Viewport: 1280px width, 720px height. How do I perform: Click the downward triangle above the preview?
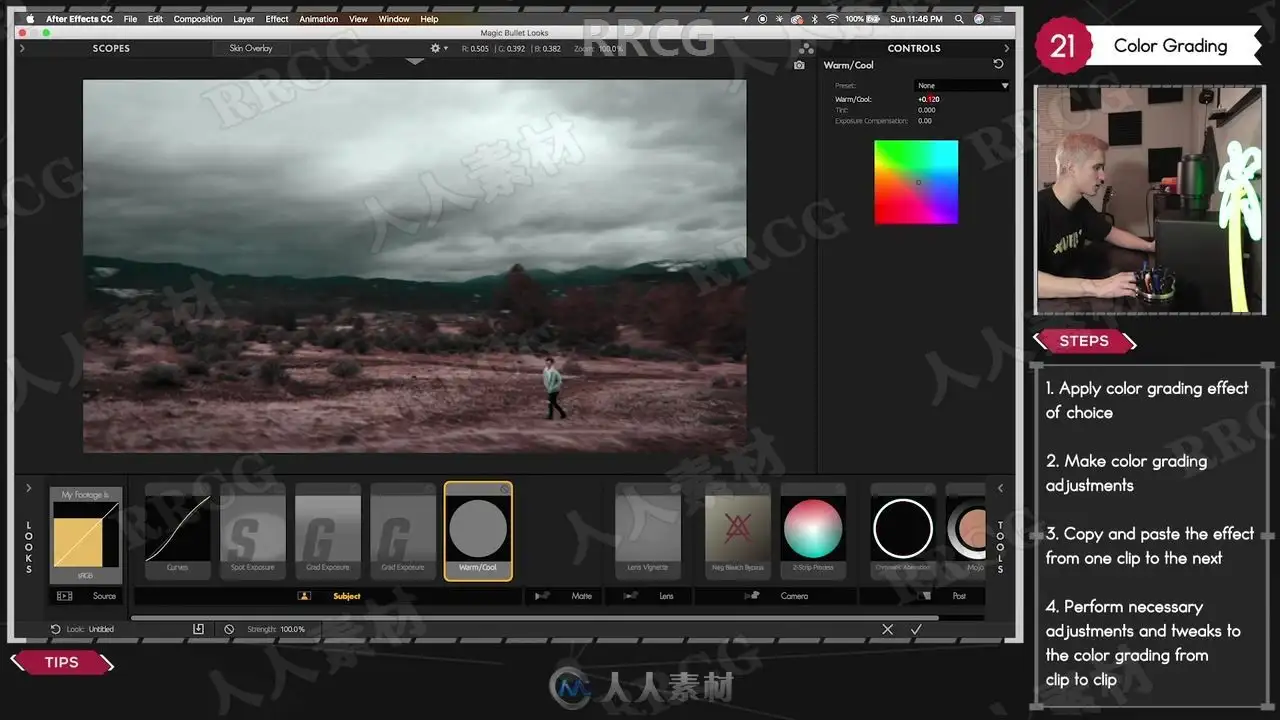click(x=415, y=61)
